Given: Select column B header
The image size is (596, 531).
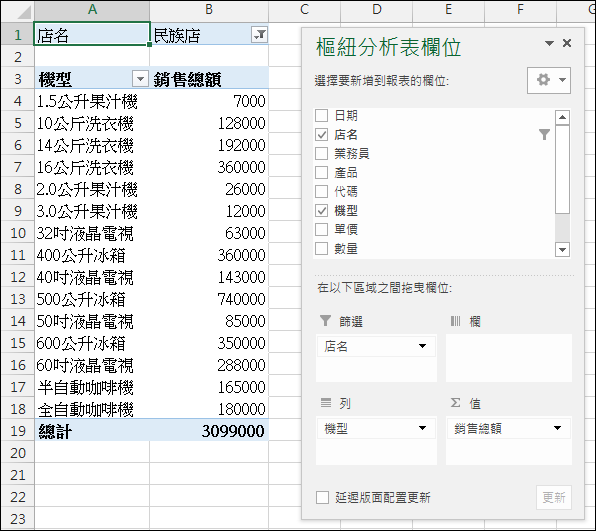Looking at the screenshot, I should click(x=209, y=11).
